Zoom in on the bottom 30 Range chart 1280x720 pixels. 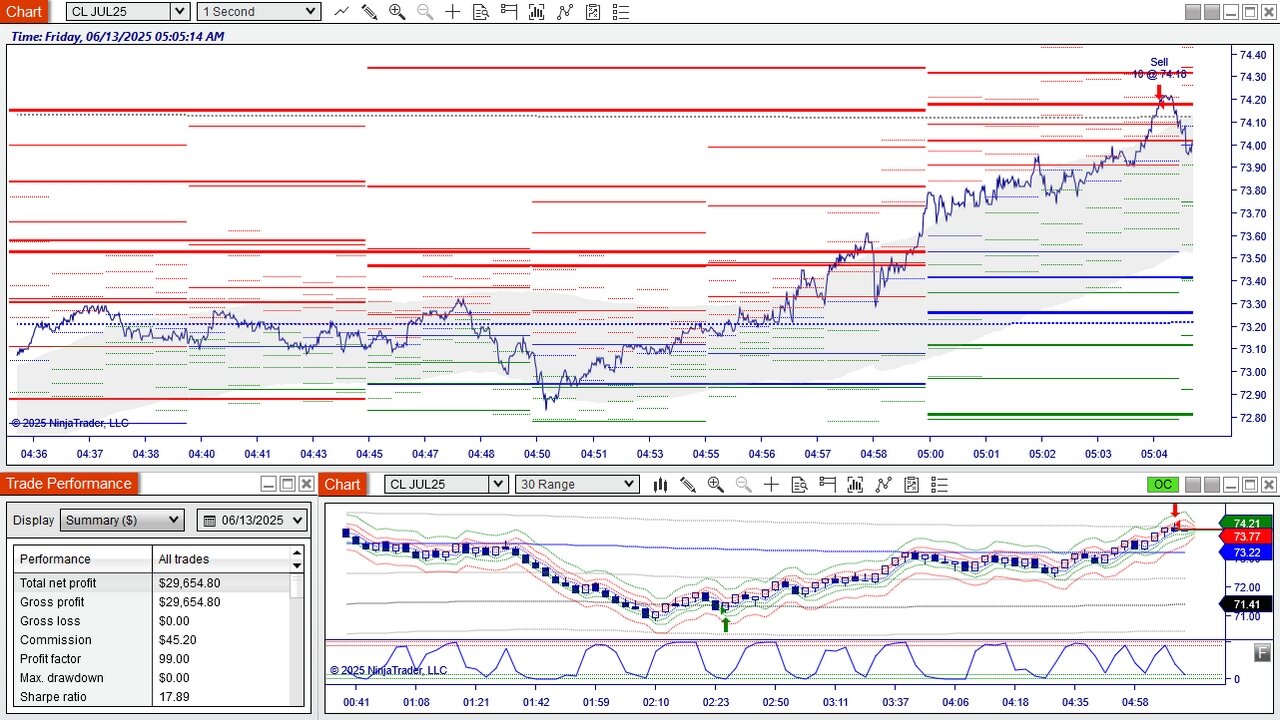click(716, 484)
